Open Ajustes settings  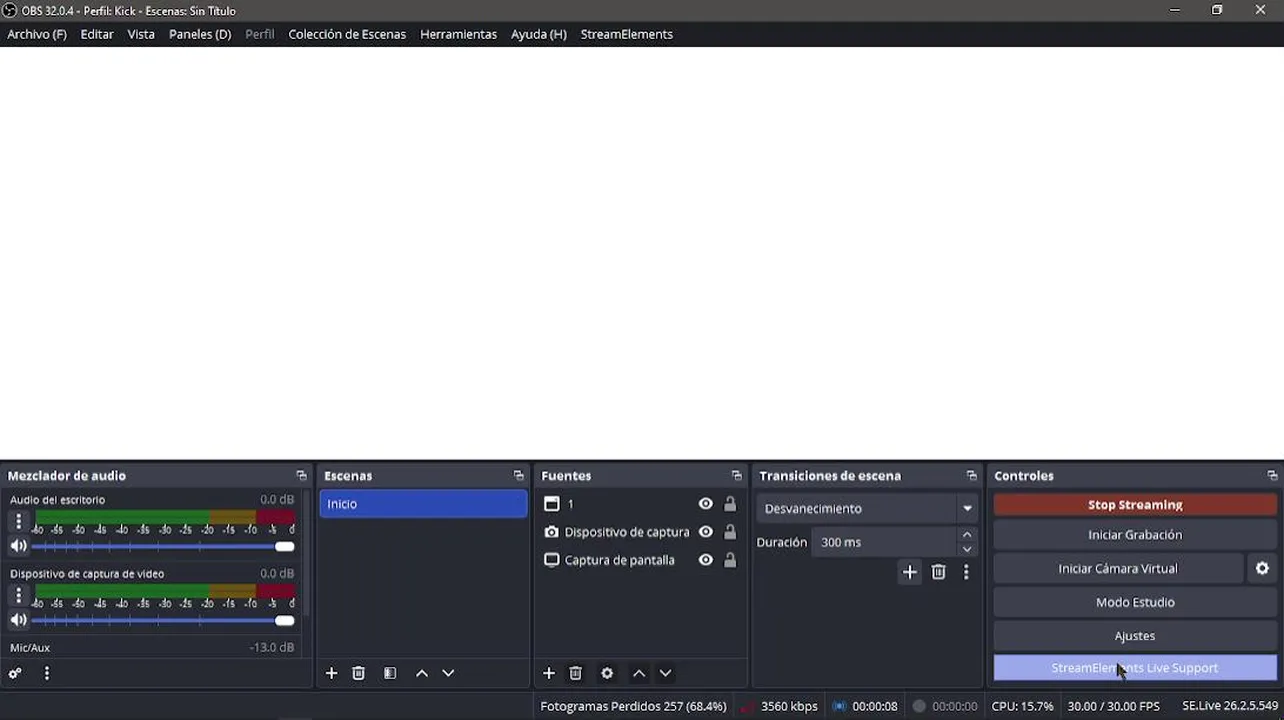click(x=1135, y=636)
